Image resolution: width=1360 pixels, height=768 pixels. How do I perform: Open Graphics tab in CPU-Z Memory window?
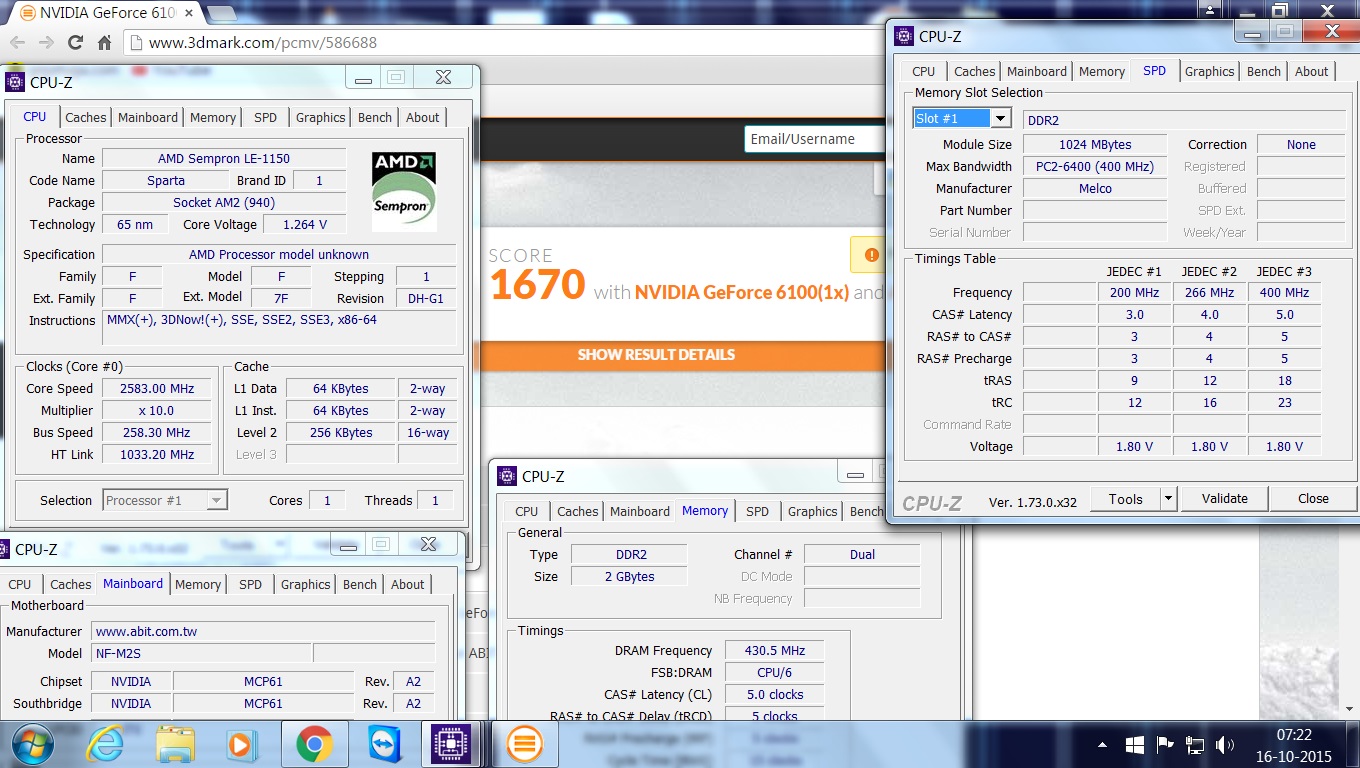click(x=812, y=511)
